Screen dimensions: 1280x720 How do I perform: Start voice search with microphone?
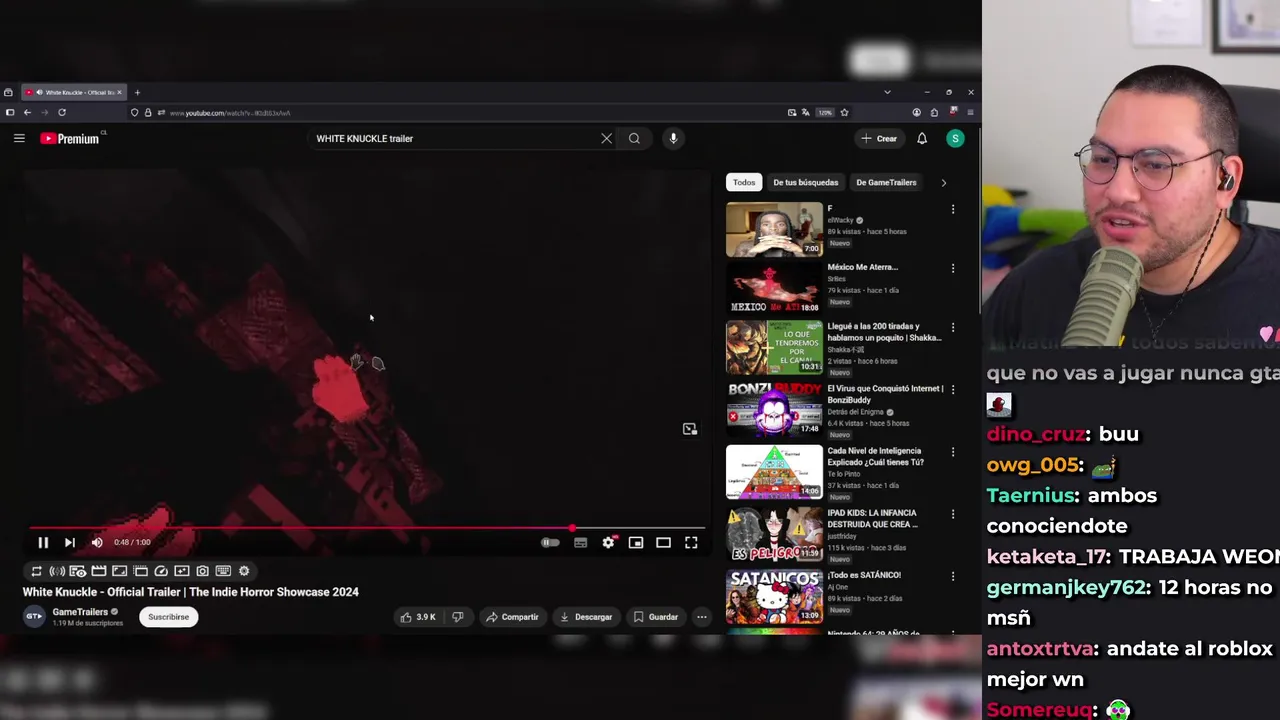pyautogui.click(x=673, y=139)
